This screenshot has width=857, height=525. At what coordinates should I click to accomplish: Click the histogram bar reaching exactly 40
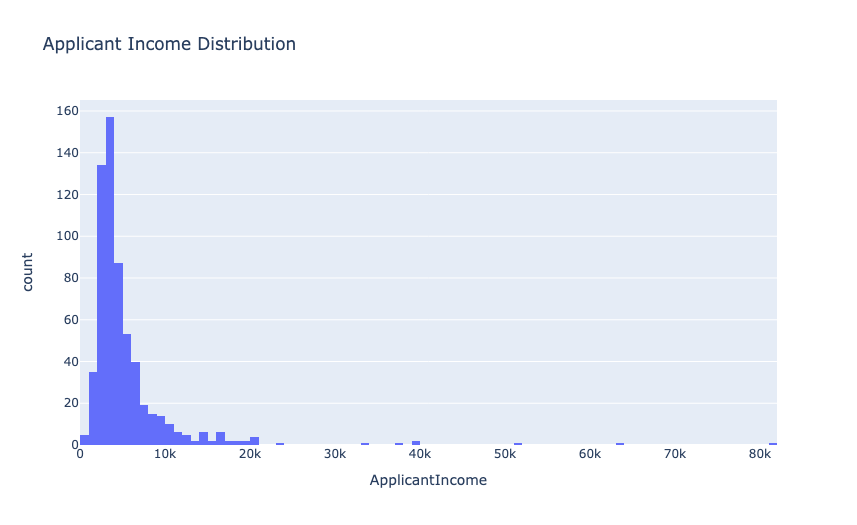136,403
